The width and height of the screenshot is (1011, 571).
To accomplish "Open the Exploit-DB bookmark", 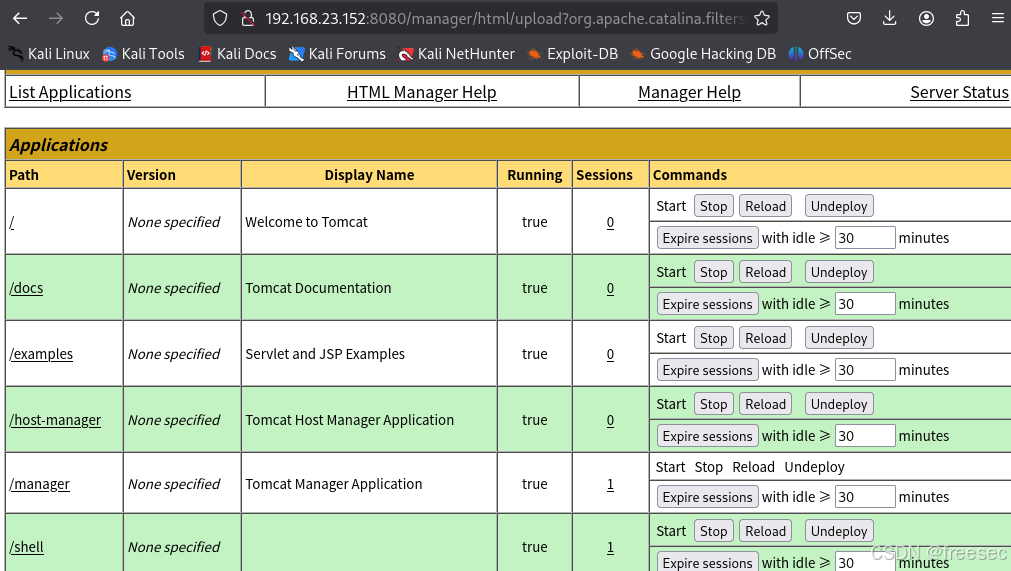I will point(573,54).
